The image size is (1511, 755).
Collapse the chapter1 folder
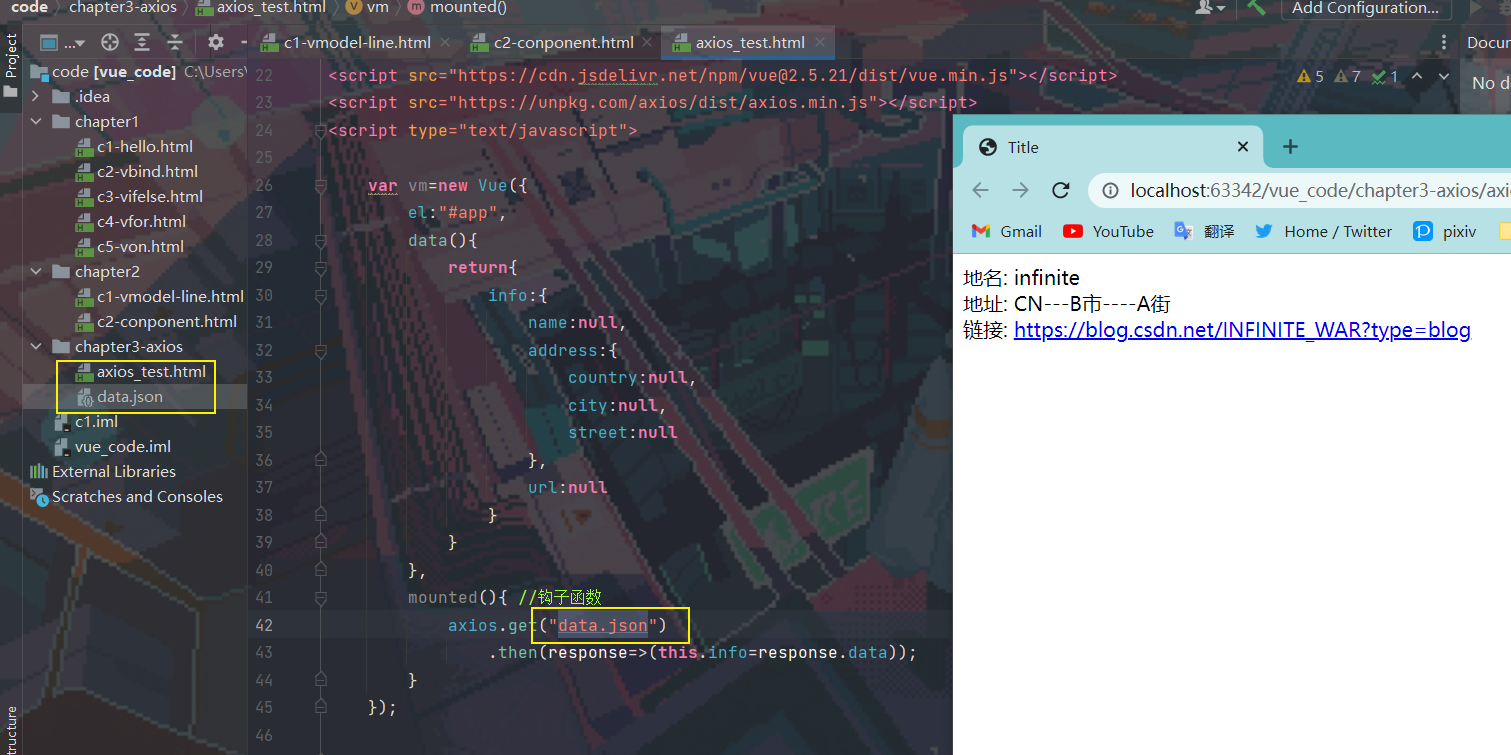[36, 122]
